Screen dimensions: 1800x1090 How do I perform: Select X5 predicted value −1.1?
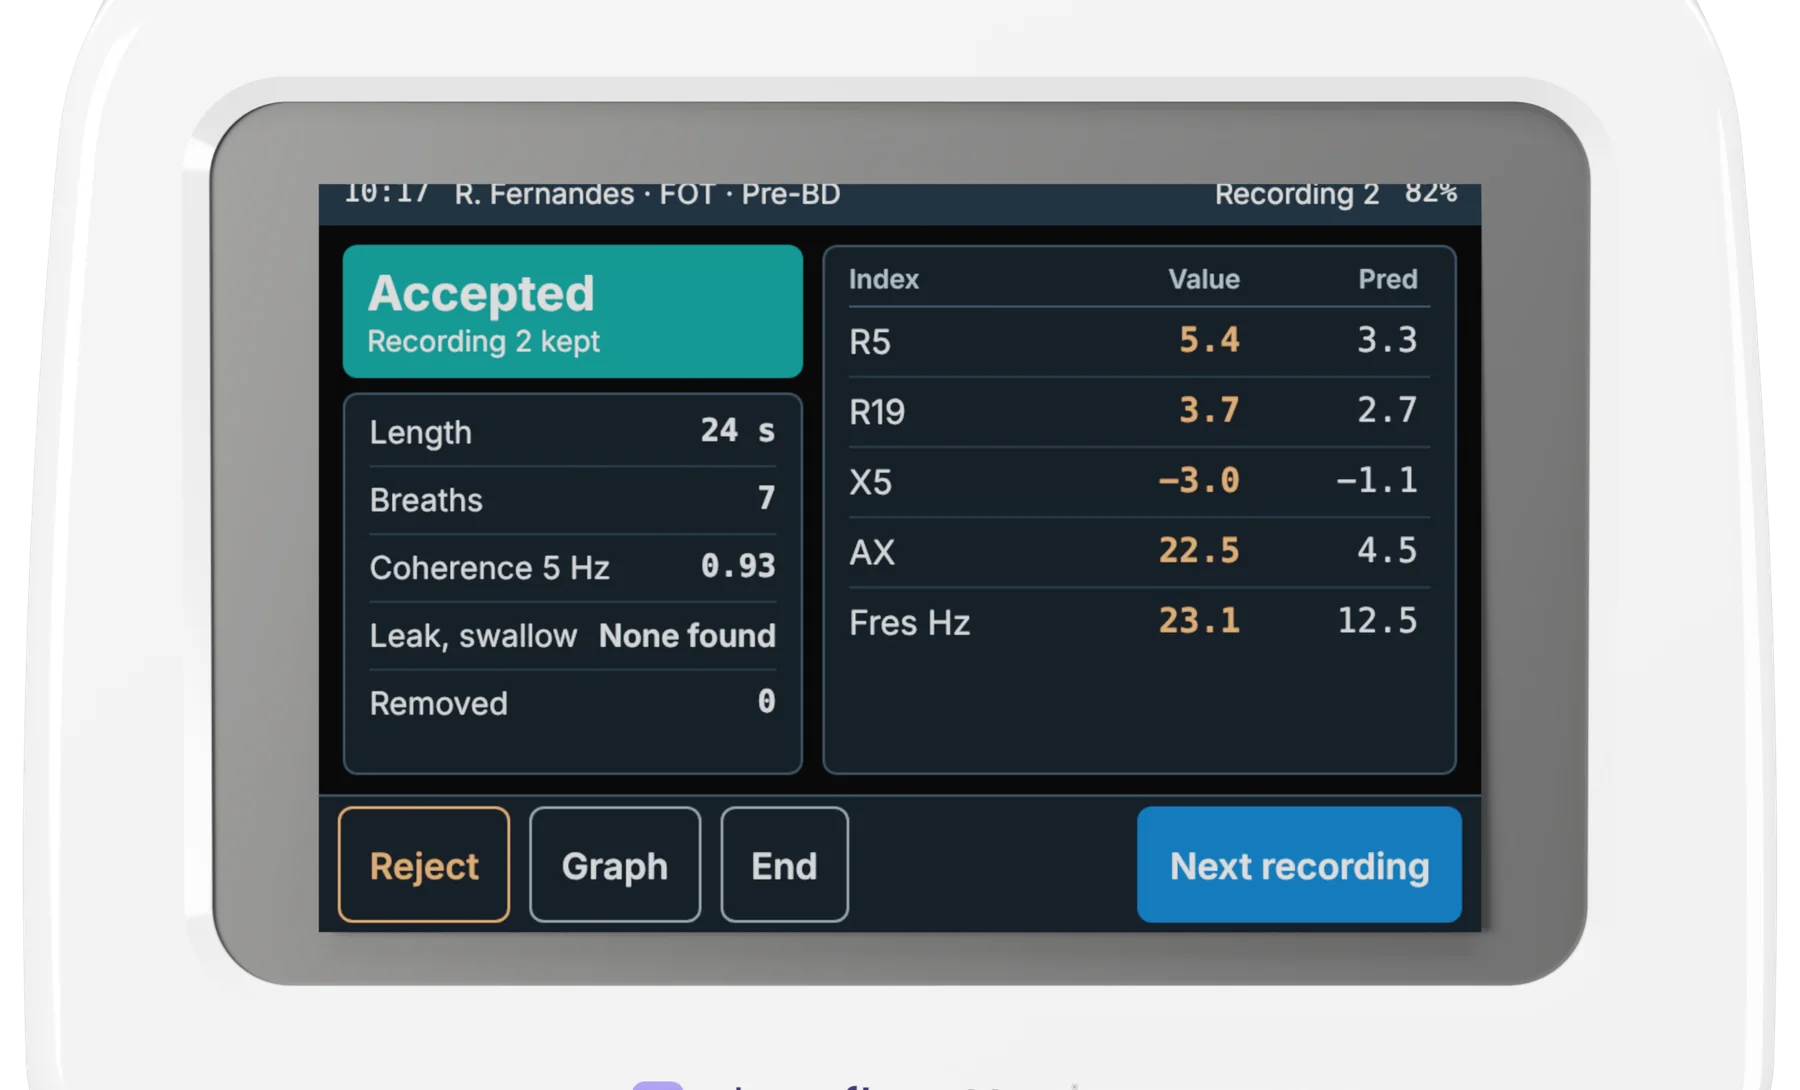1377,480
